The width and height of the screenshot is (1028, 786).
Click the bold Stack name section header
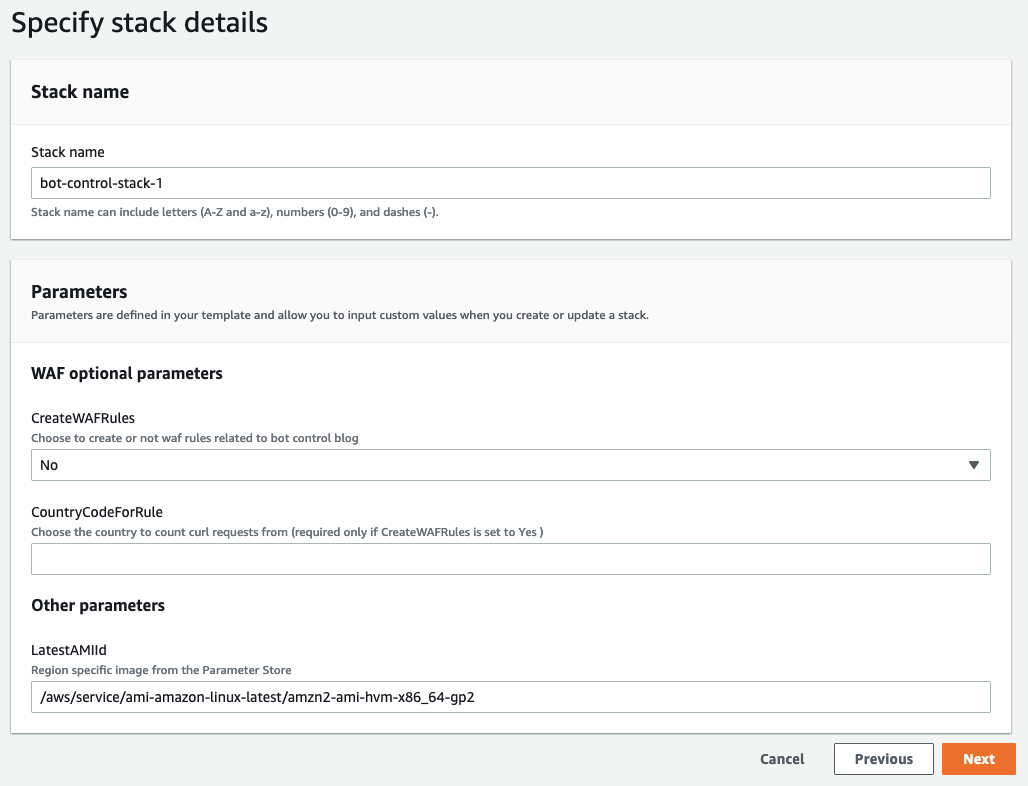pyautogui.click(x=80, y=92)
